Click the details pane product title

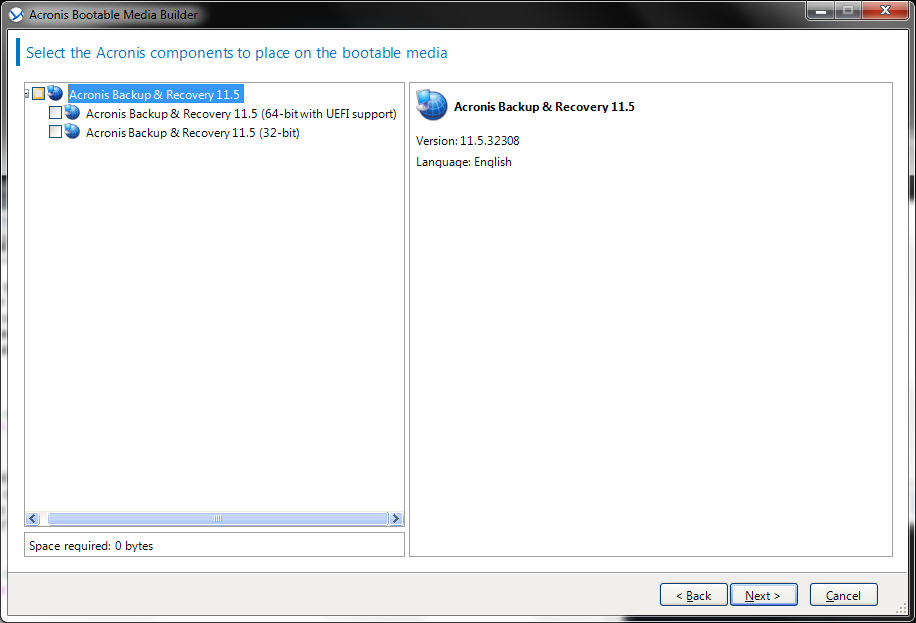coord(544,107)
